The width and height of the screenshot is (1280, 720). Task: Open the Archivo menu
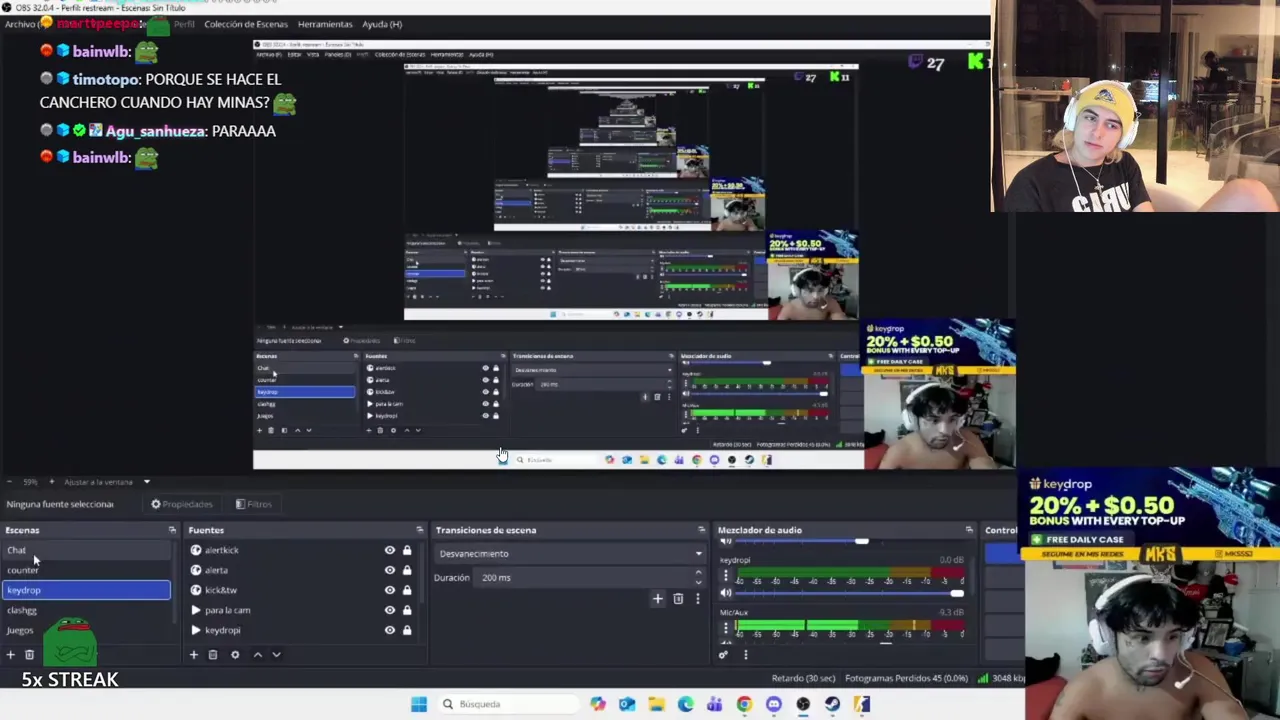(20, 24)
